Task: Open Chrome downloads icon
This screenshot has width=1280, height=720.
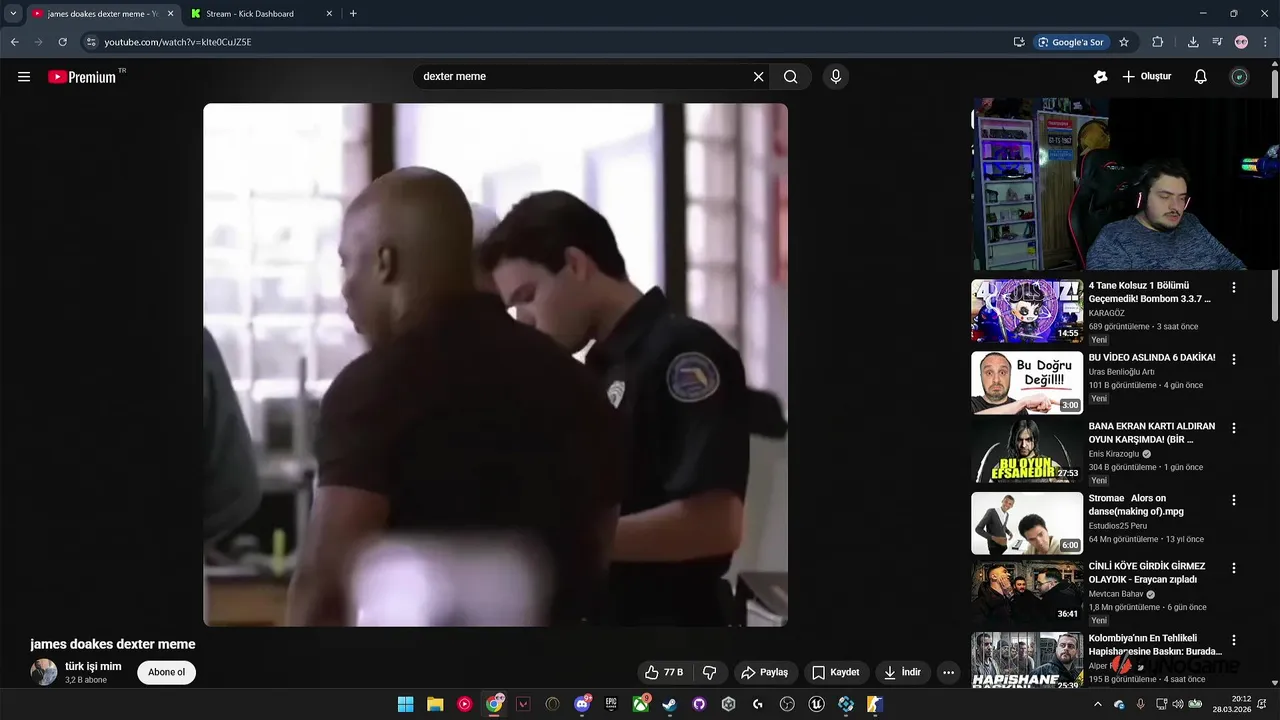Action: (x=1193, y=42)
